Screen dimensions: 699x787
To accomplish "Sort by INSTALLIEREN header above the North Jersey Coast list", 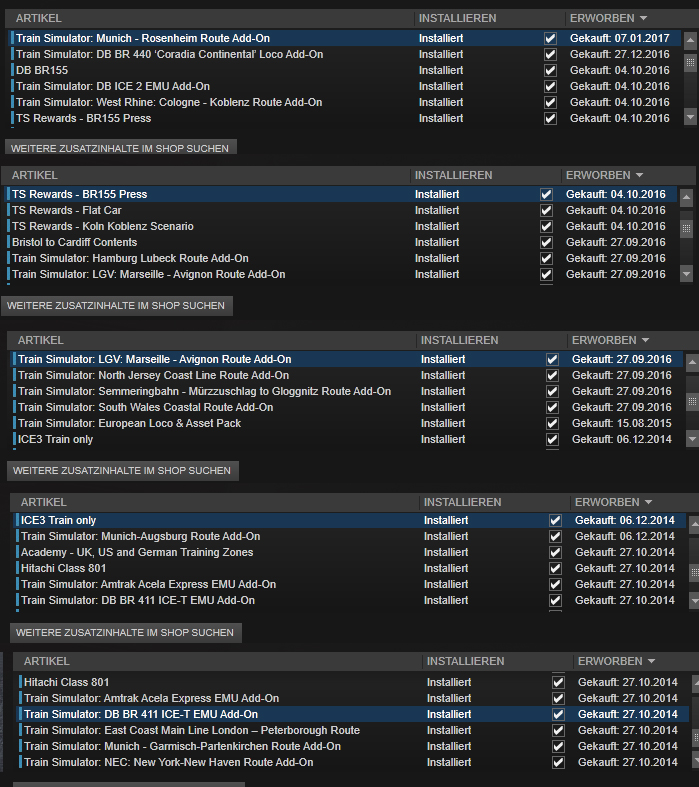I will coord(460,340).
